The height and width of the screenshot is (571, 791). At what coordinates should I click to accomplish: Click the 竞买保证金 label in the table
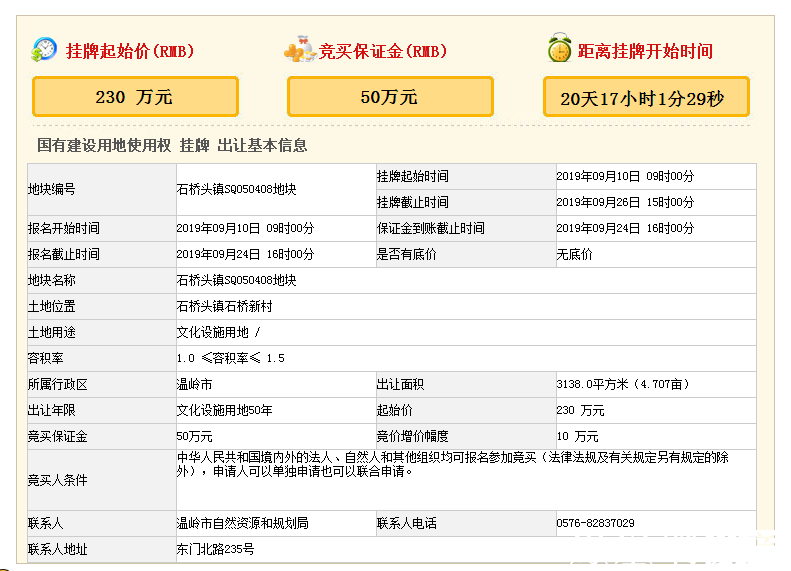point(58,436)
